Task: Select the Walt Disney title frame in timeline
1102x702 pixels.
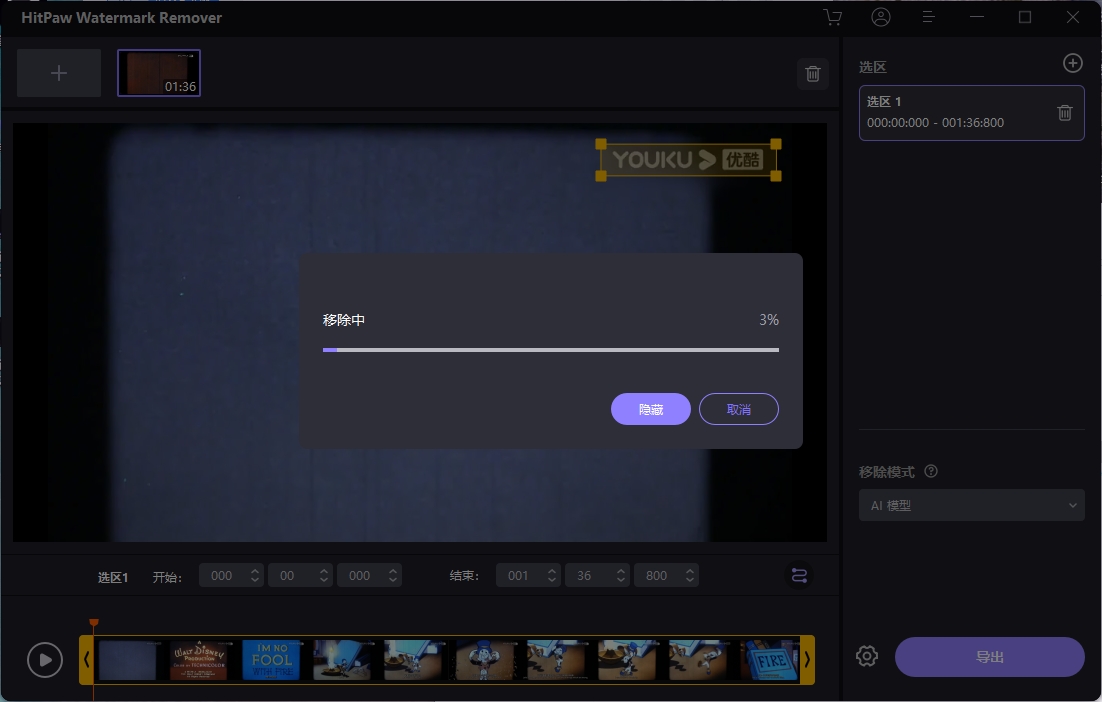Action: [199, 660]
